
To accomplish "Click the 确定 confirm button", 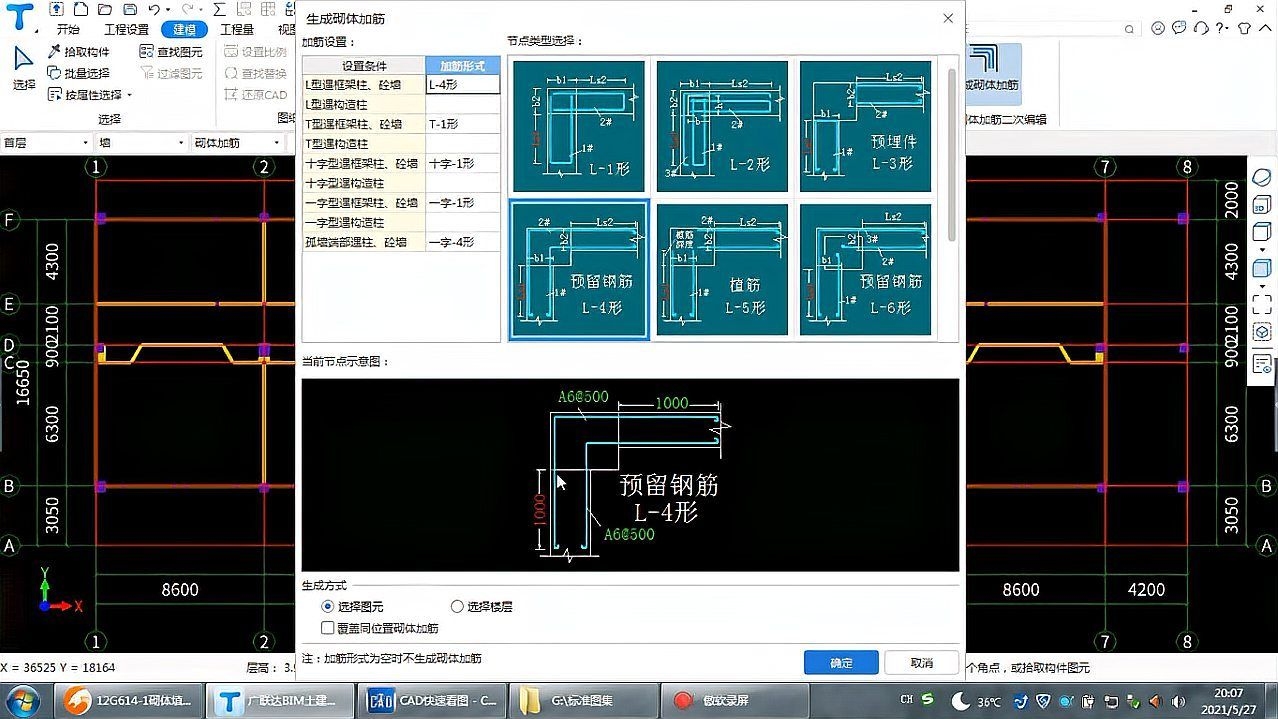I will 840,662.
